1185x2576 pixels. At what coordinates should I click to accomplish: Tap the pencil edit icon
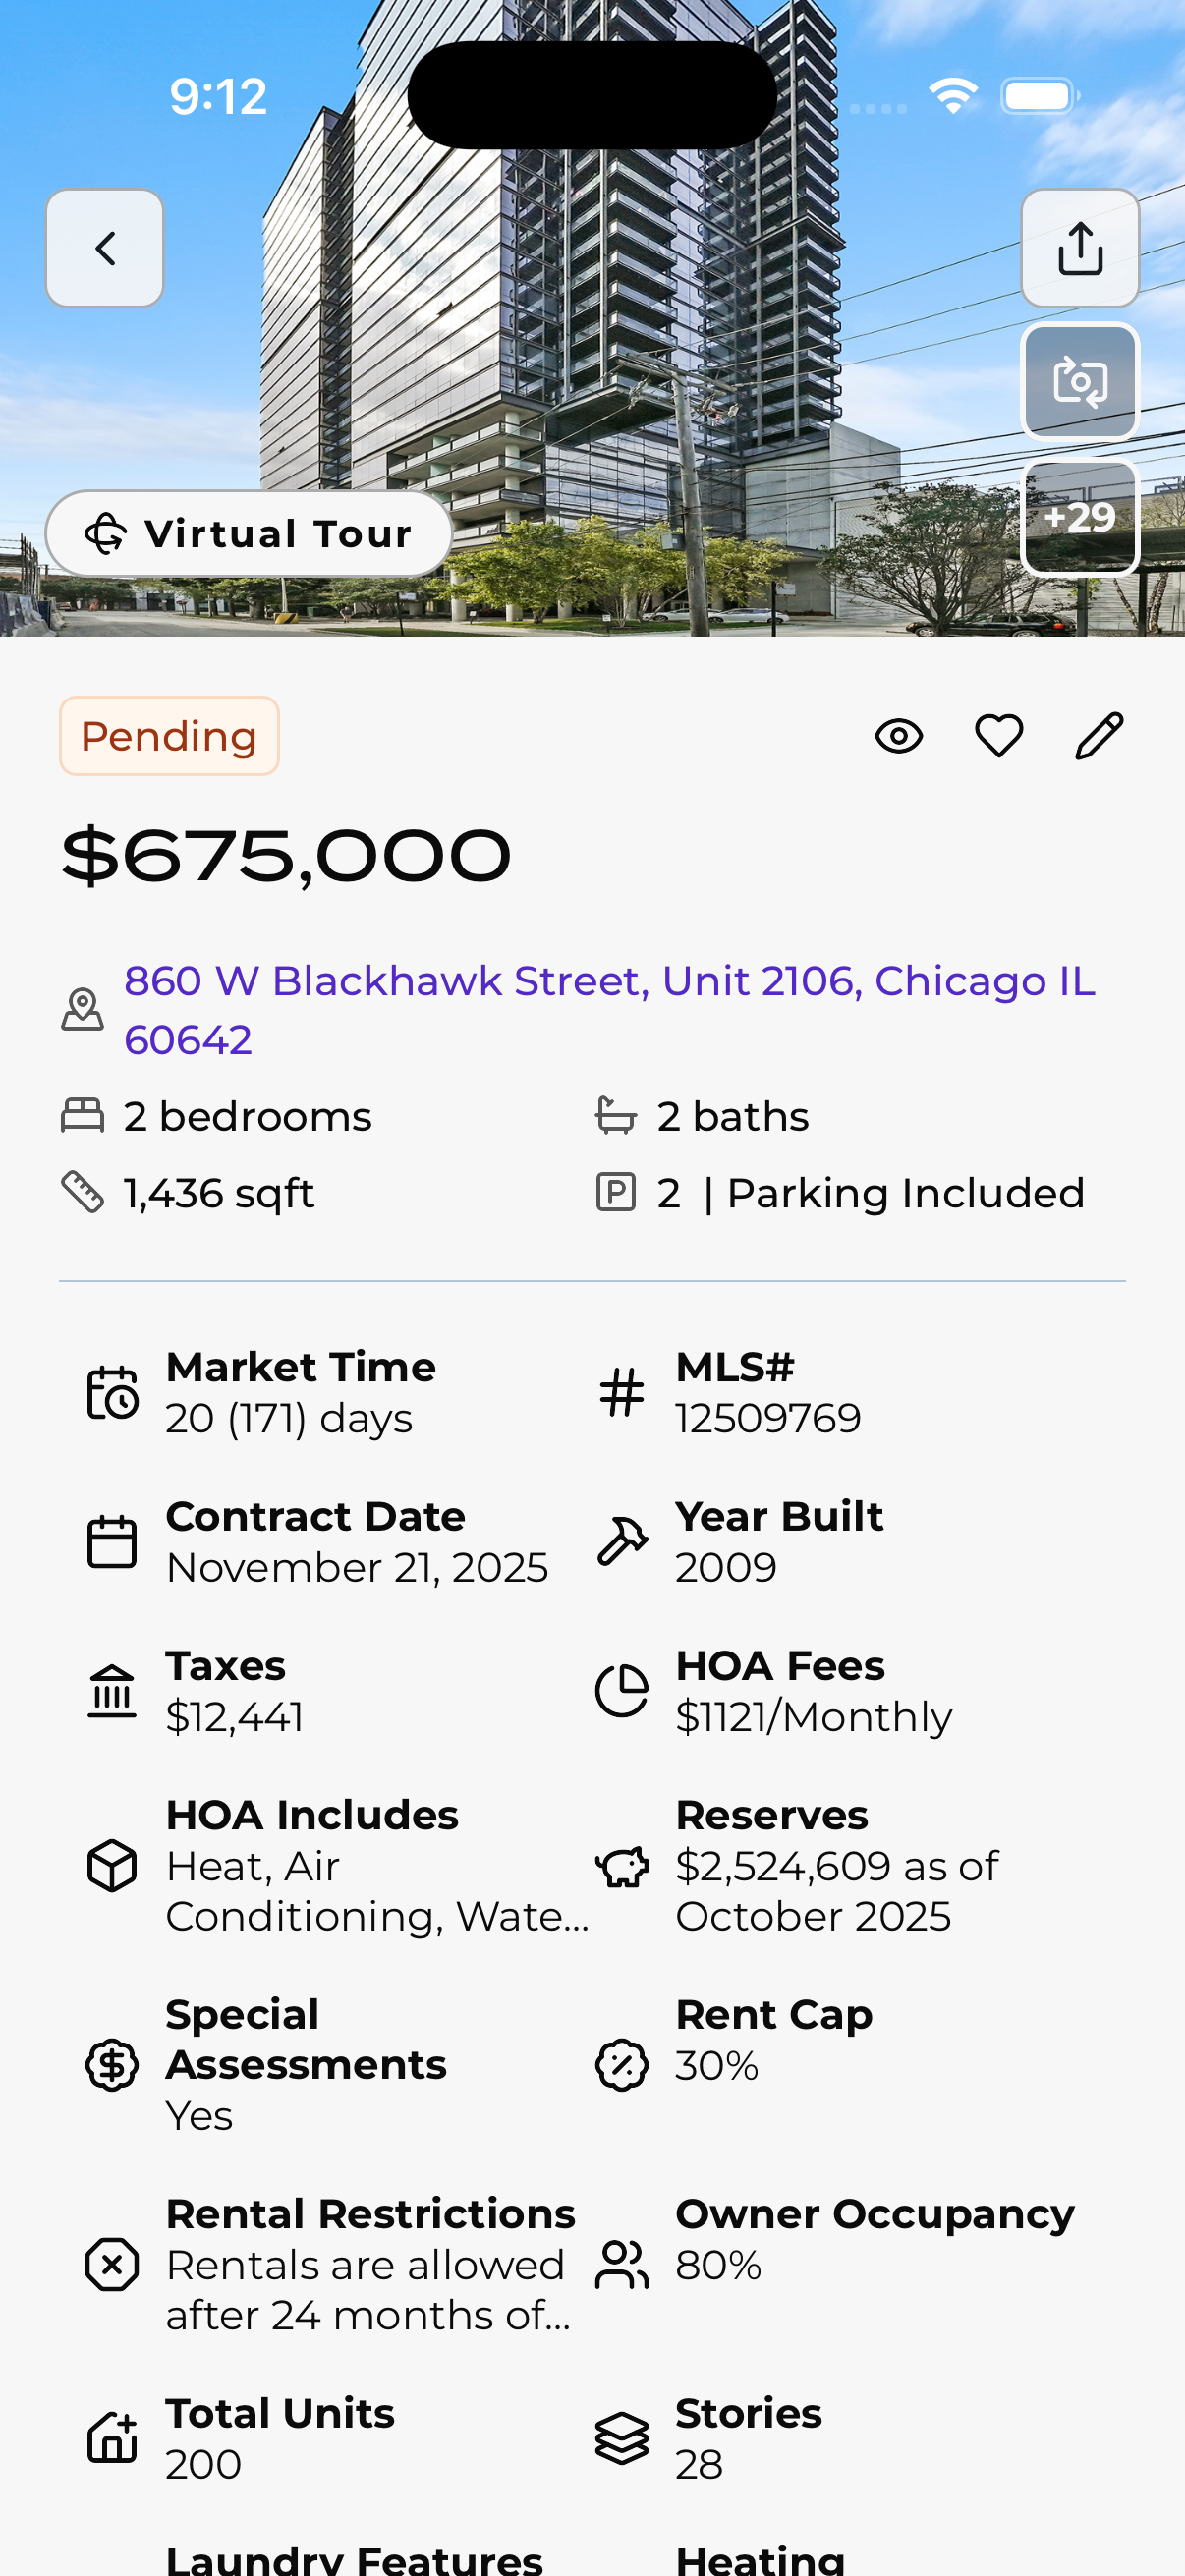point(1098,737)
